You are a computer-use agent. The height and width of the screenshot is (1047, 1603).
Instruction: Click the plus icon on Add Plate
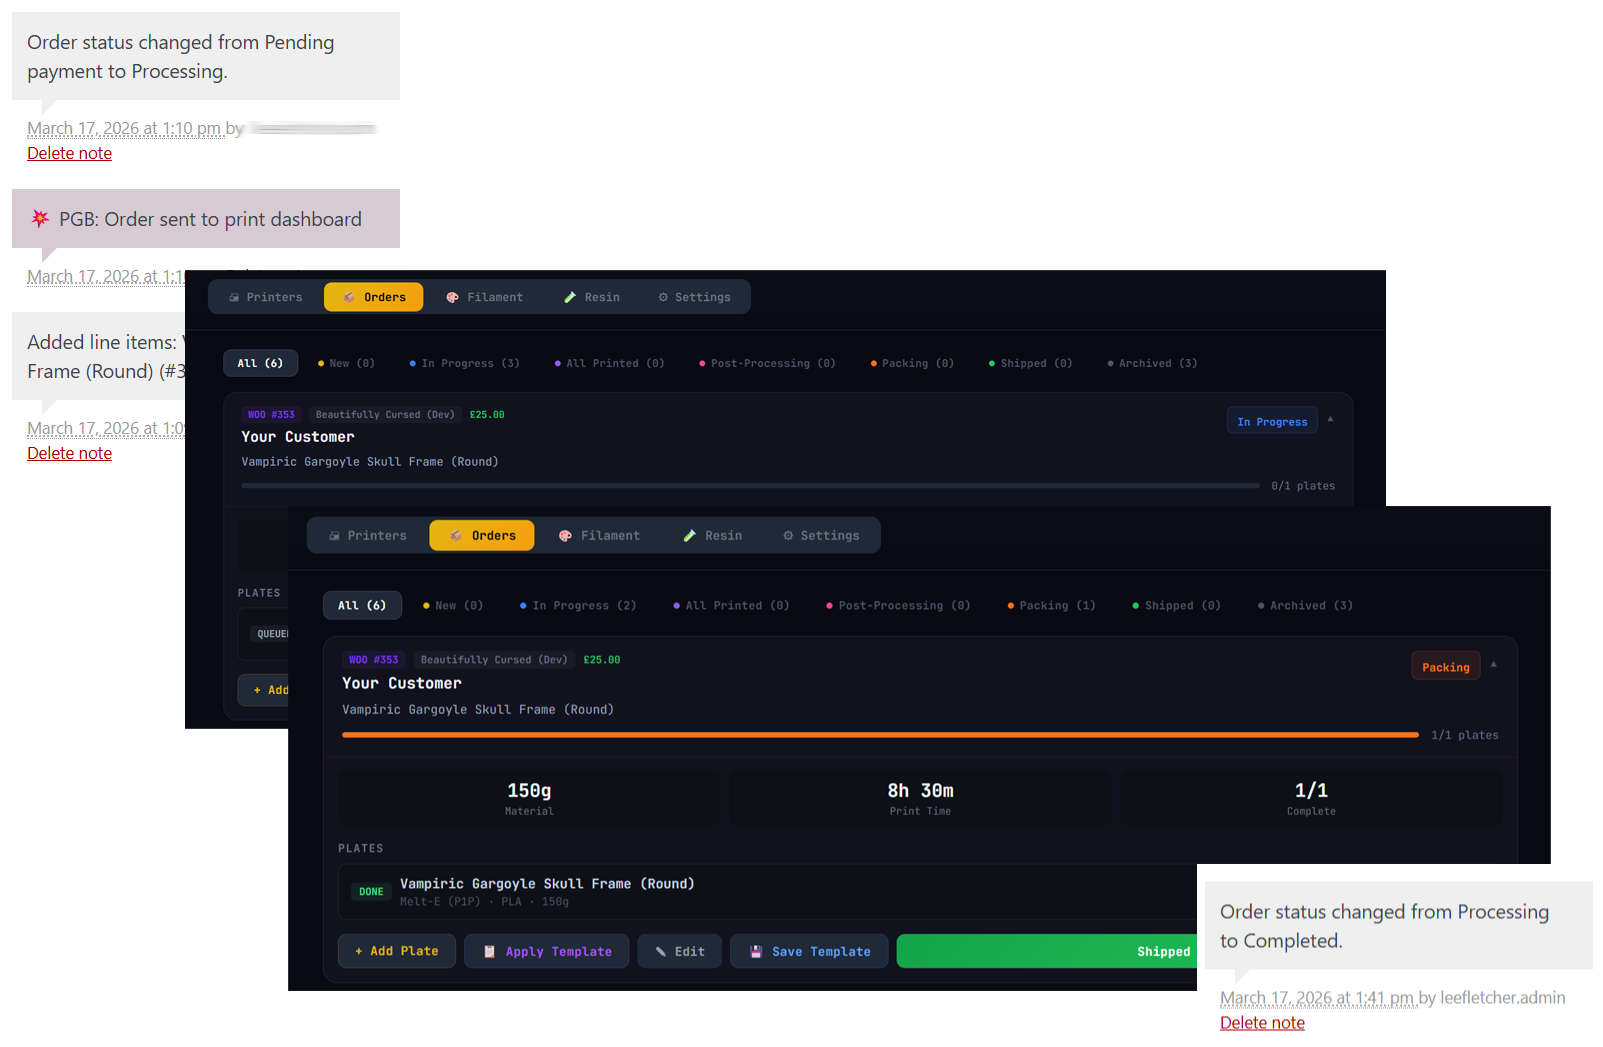(358, 951)
